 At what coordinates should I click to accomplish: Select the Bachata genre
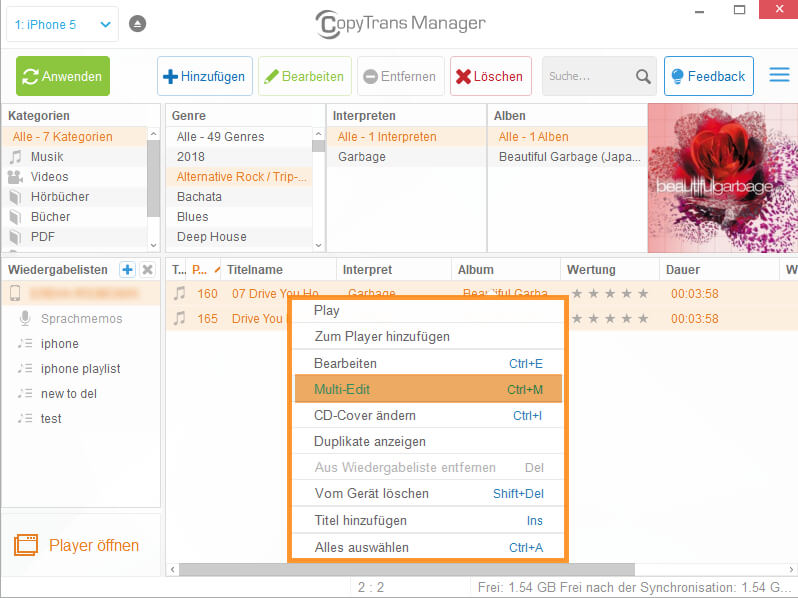pos(240,196)
